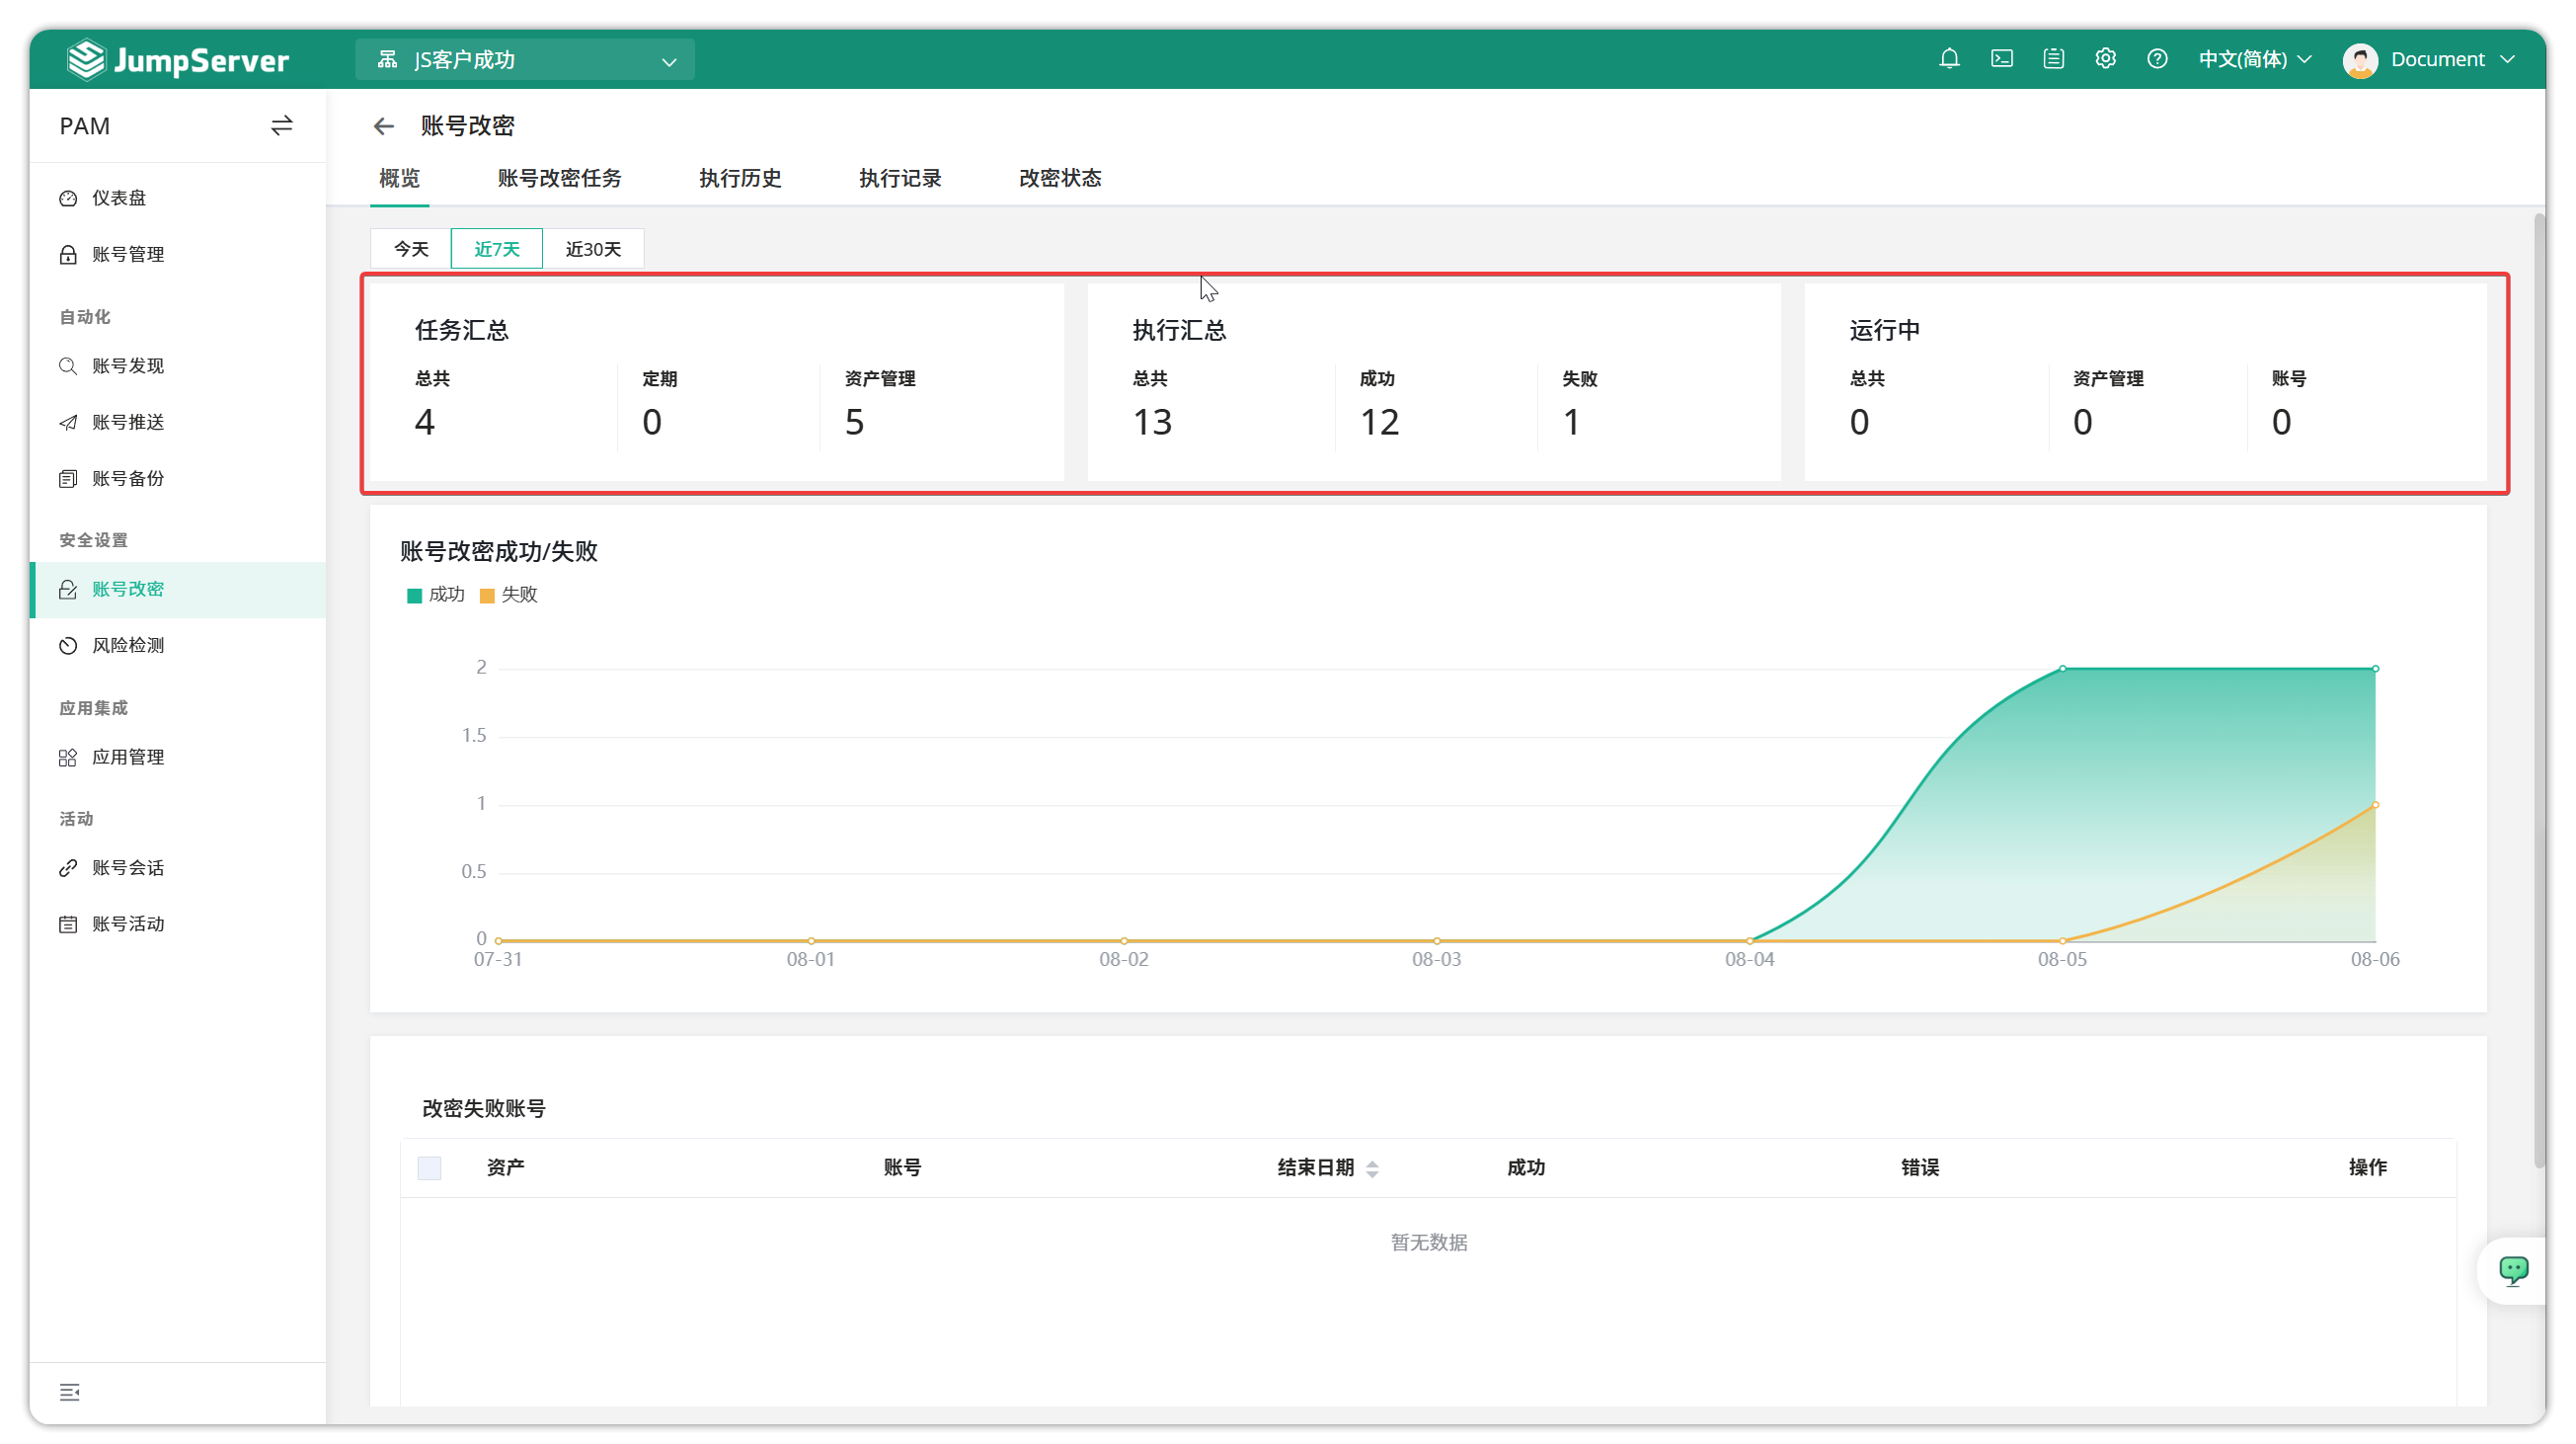
Task: Switch to the 概览 tab
Action: (x=399, y=178)
